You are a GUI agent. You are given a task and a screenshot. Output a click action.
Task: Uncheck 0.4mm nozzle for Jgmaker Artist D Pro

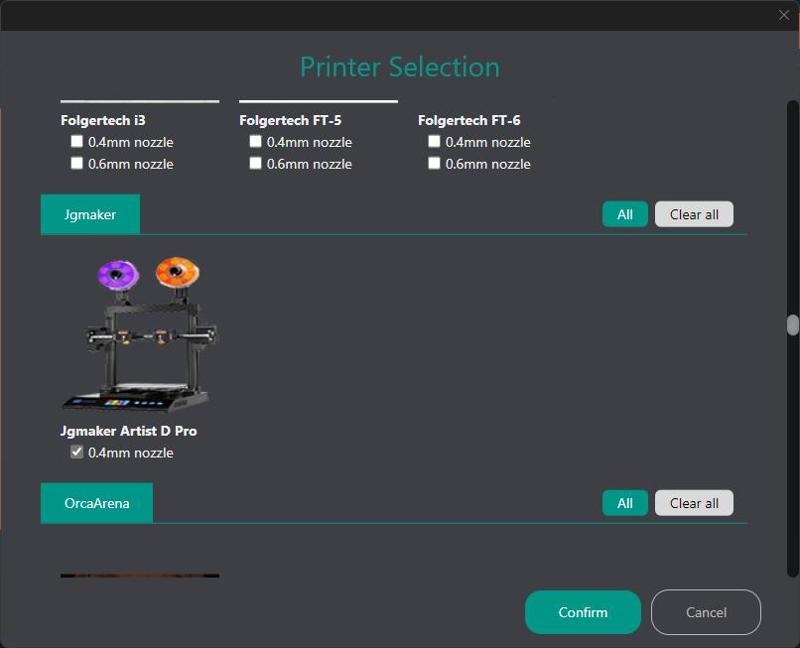(x=75, y=452)
